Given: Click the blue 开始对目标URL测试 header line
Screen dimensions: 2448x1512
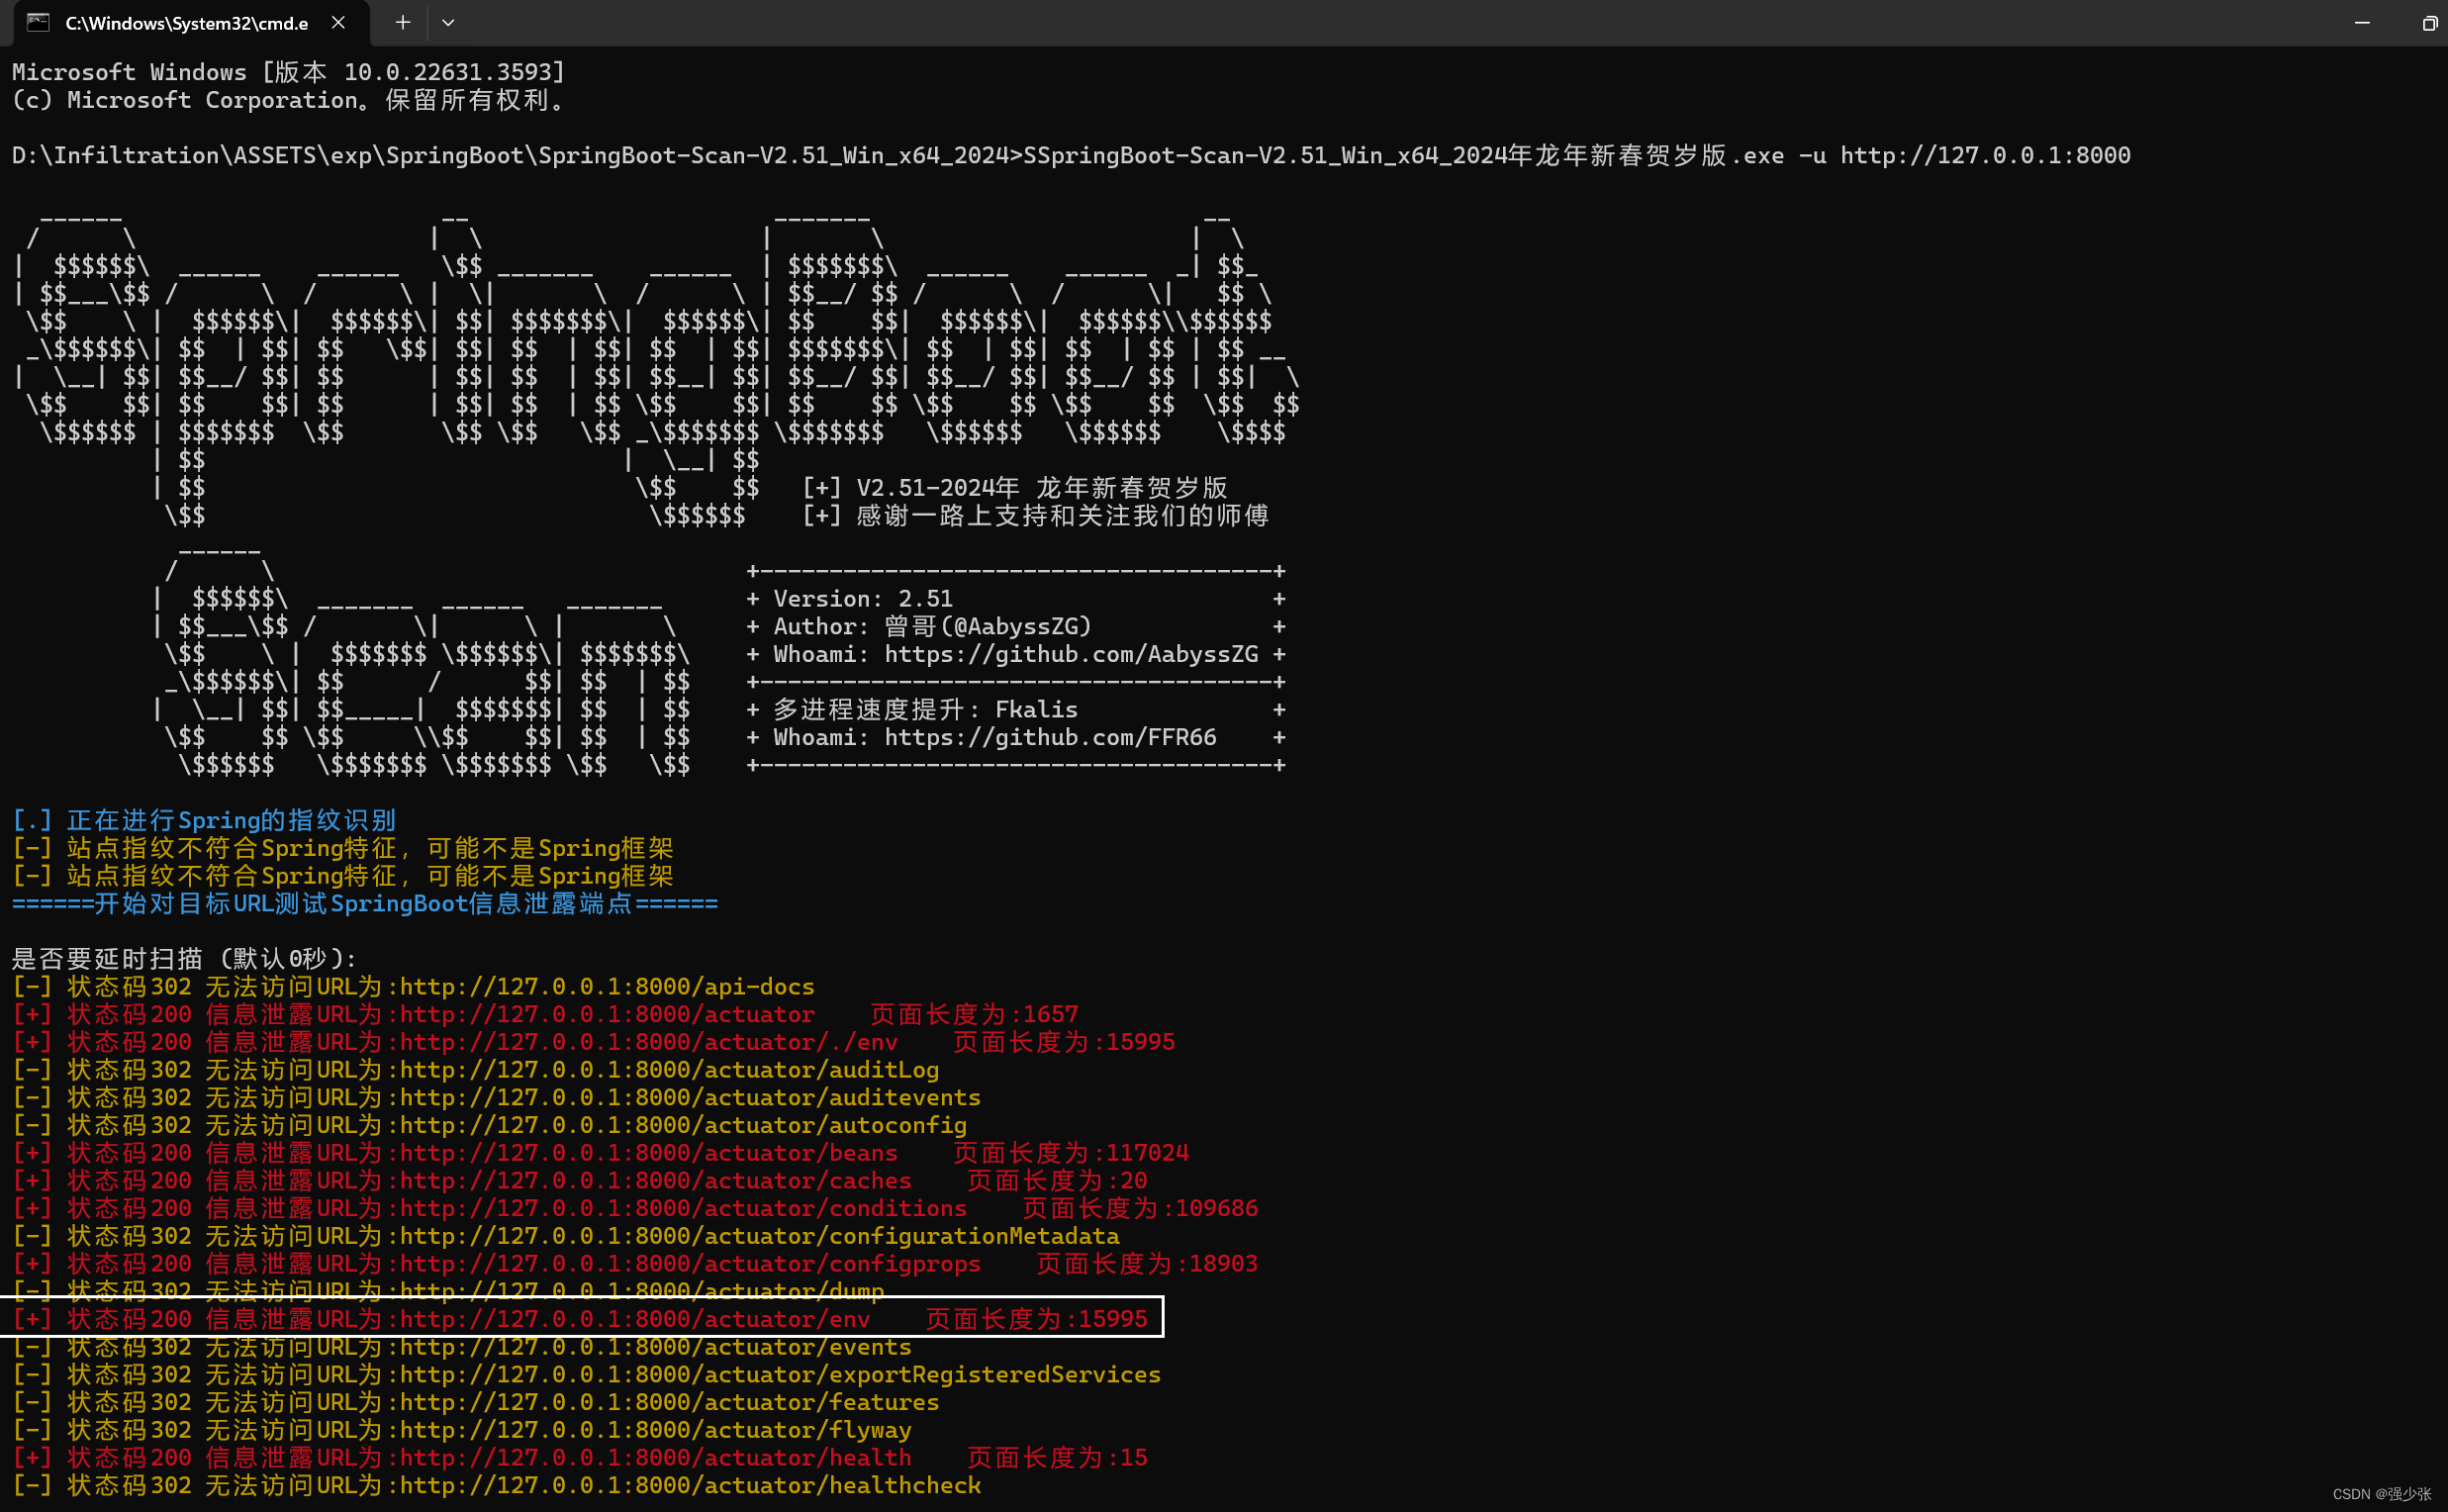Looking at the screenshot, I should point(365,904).
